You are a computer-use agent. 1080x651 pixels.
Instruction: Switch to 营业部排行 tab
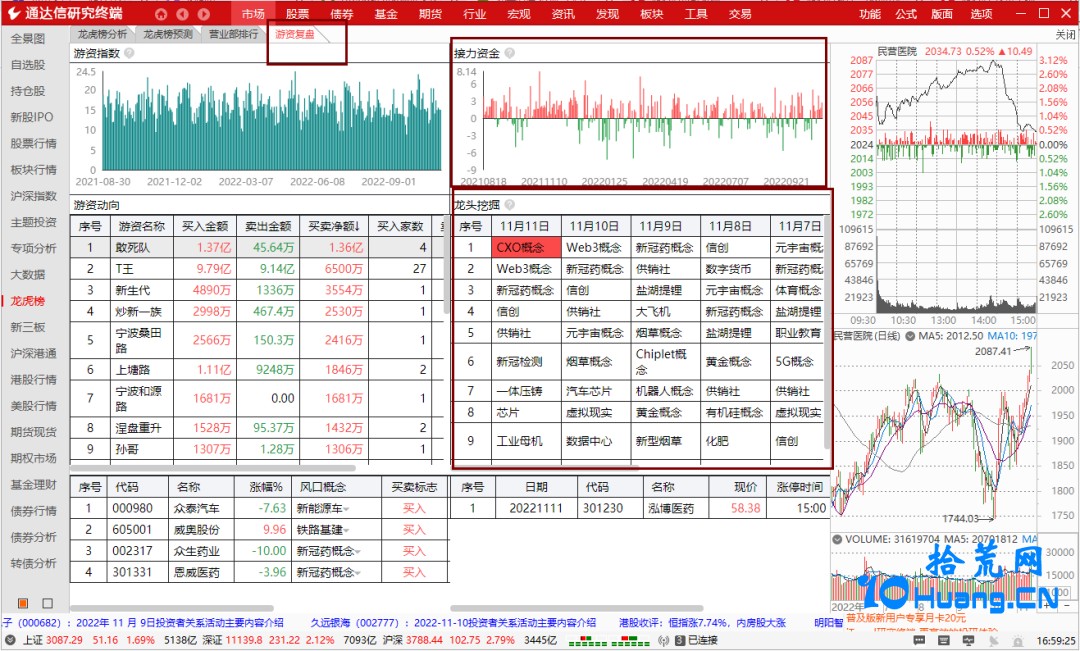234,34
